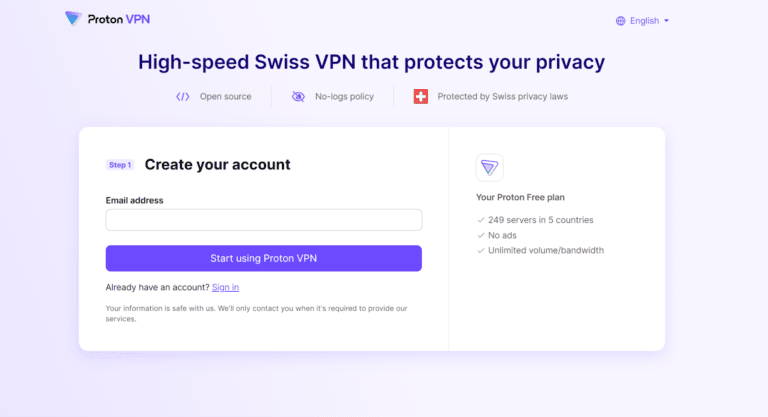
Task: Expand language menu using the arrow
Action: tap(666, 20)
